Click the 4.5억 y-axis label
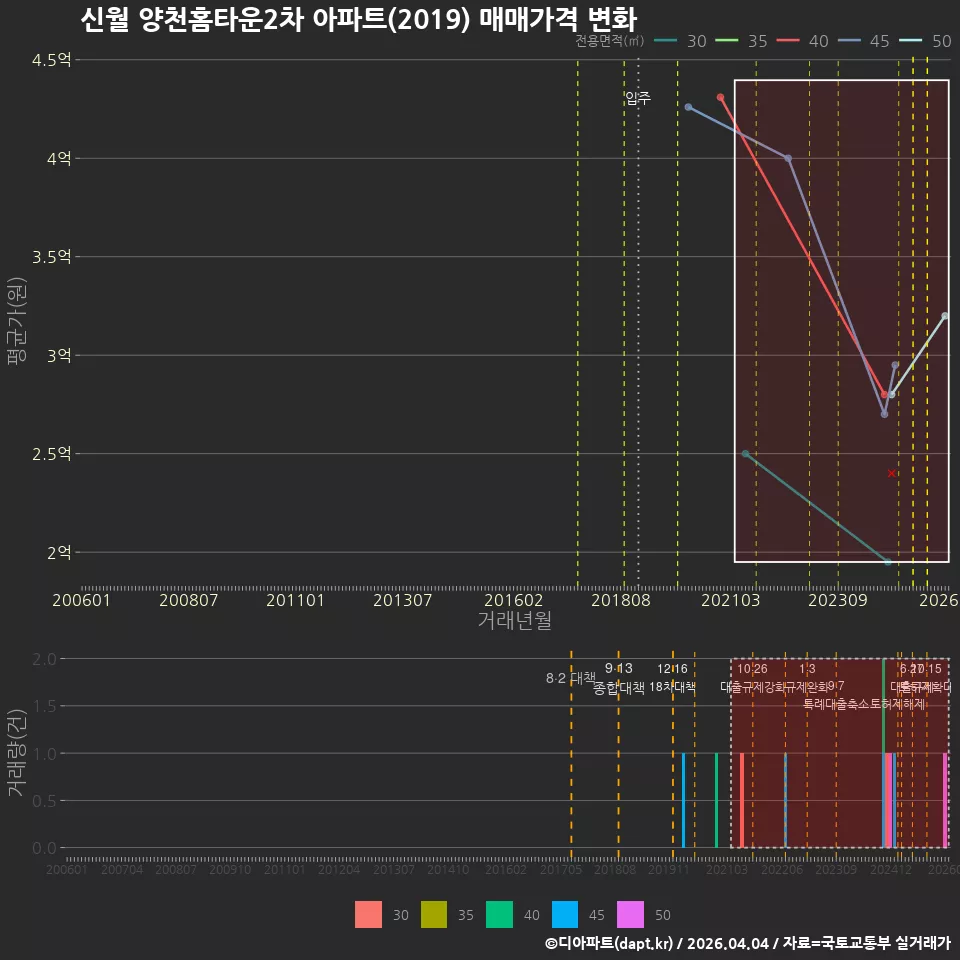 52,60
